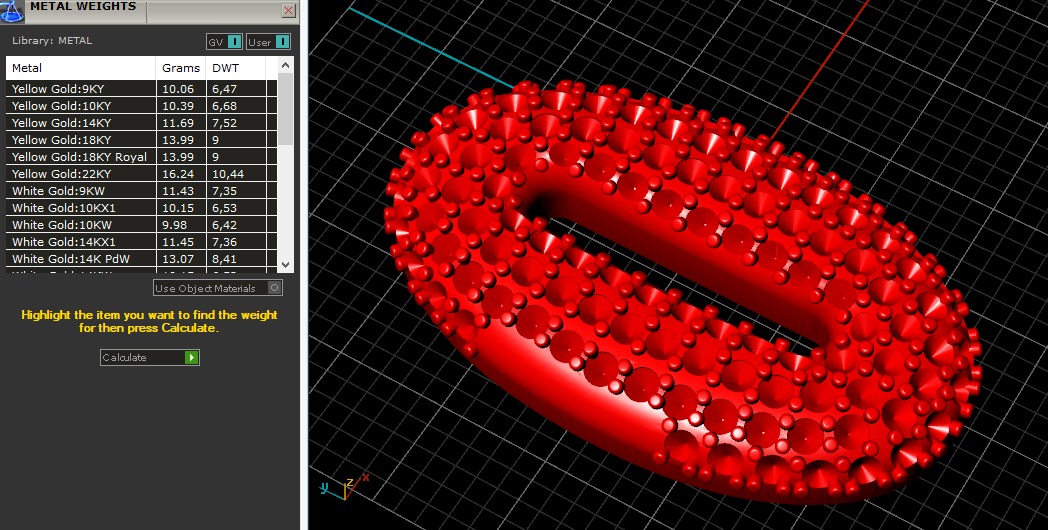1048x530 pixels.
Task: Click the 16.24 grams cell
Action: pyautogui.click(x=181, y=174)
